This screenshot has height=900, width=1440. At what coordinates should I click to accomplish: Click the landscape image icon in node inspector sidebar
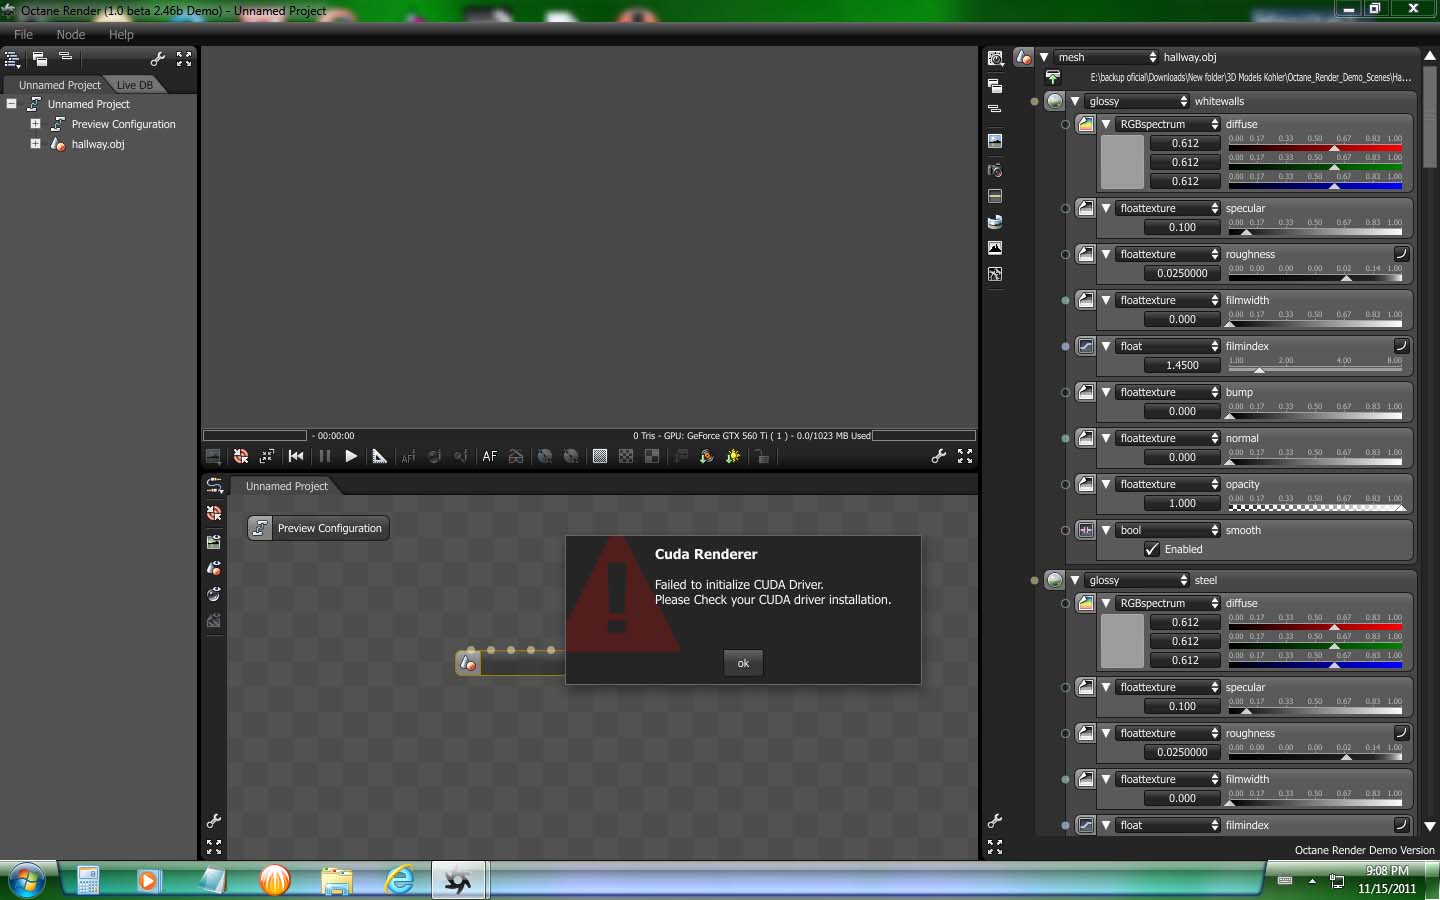[x=995, y=141]
